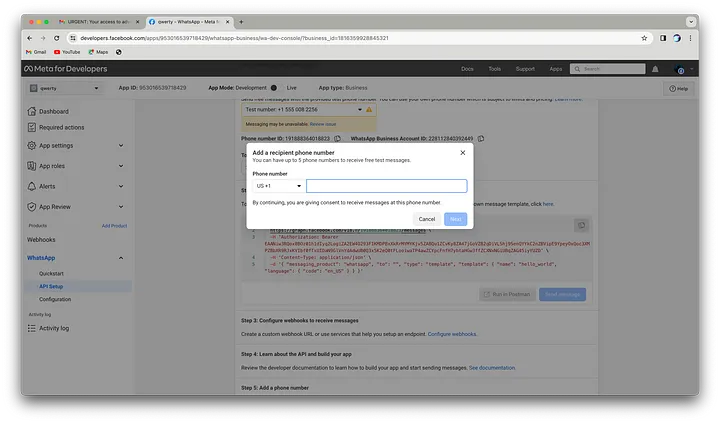Open the Configure webhooks link
The height and width of the screenshot is (423, 720).
pyautogui.click(x=452, y=334)
